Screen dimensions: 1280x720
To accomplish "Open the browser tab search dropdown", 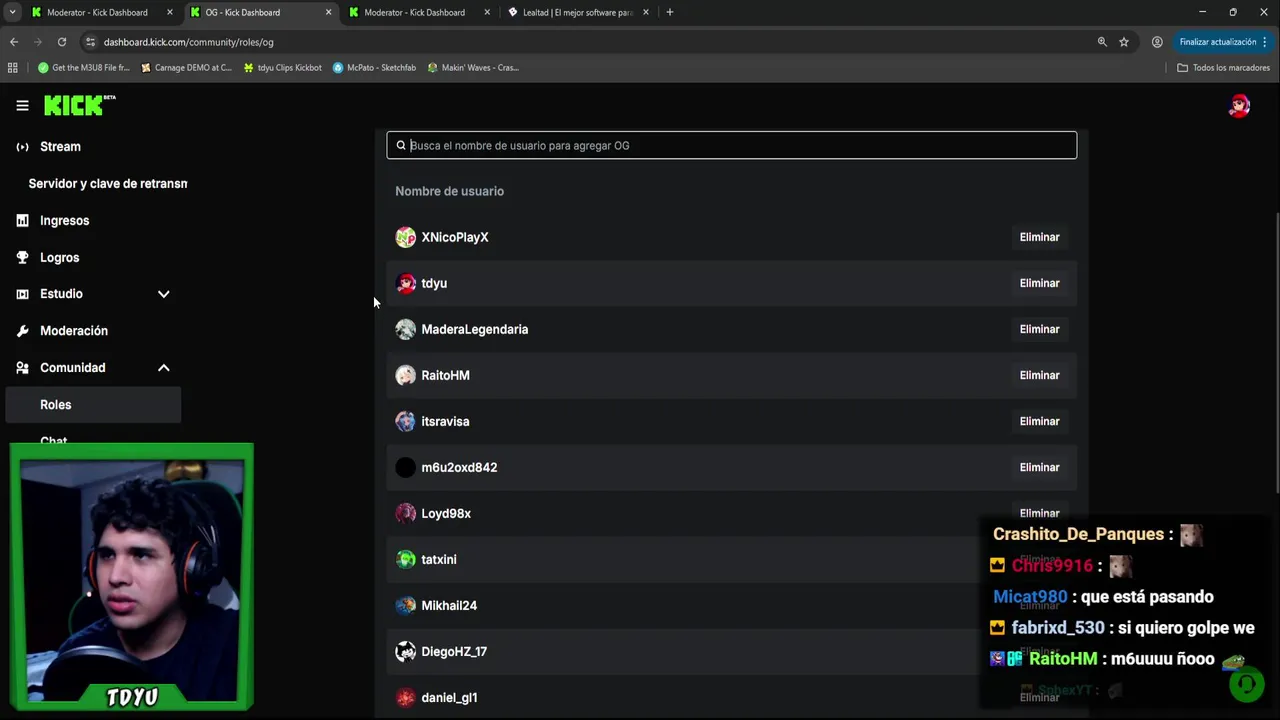I will 12,12.
